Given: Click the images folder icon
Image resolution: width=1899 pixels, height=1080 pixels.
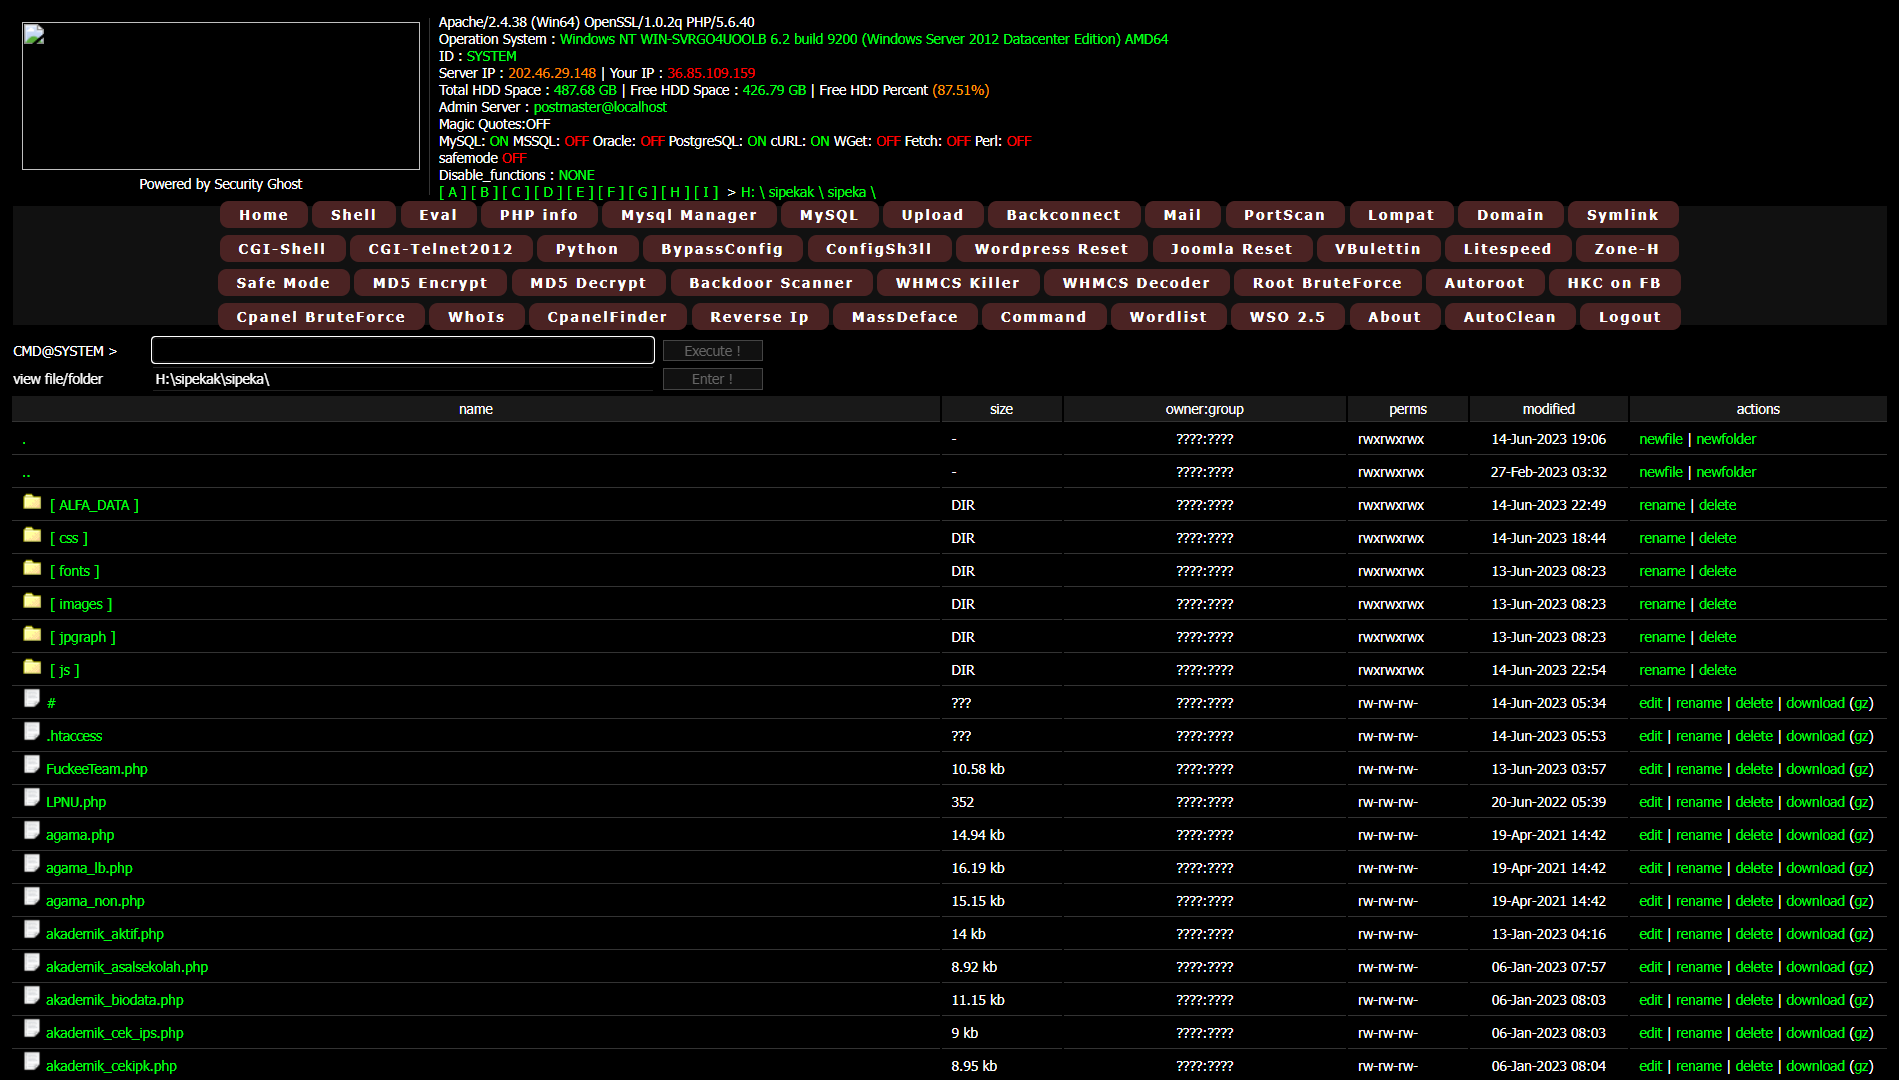Looking at the screenshot, I should pos(32,601).
